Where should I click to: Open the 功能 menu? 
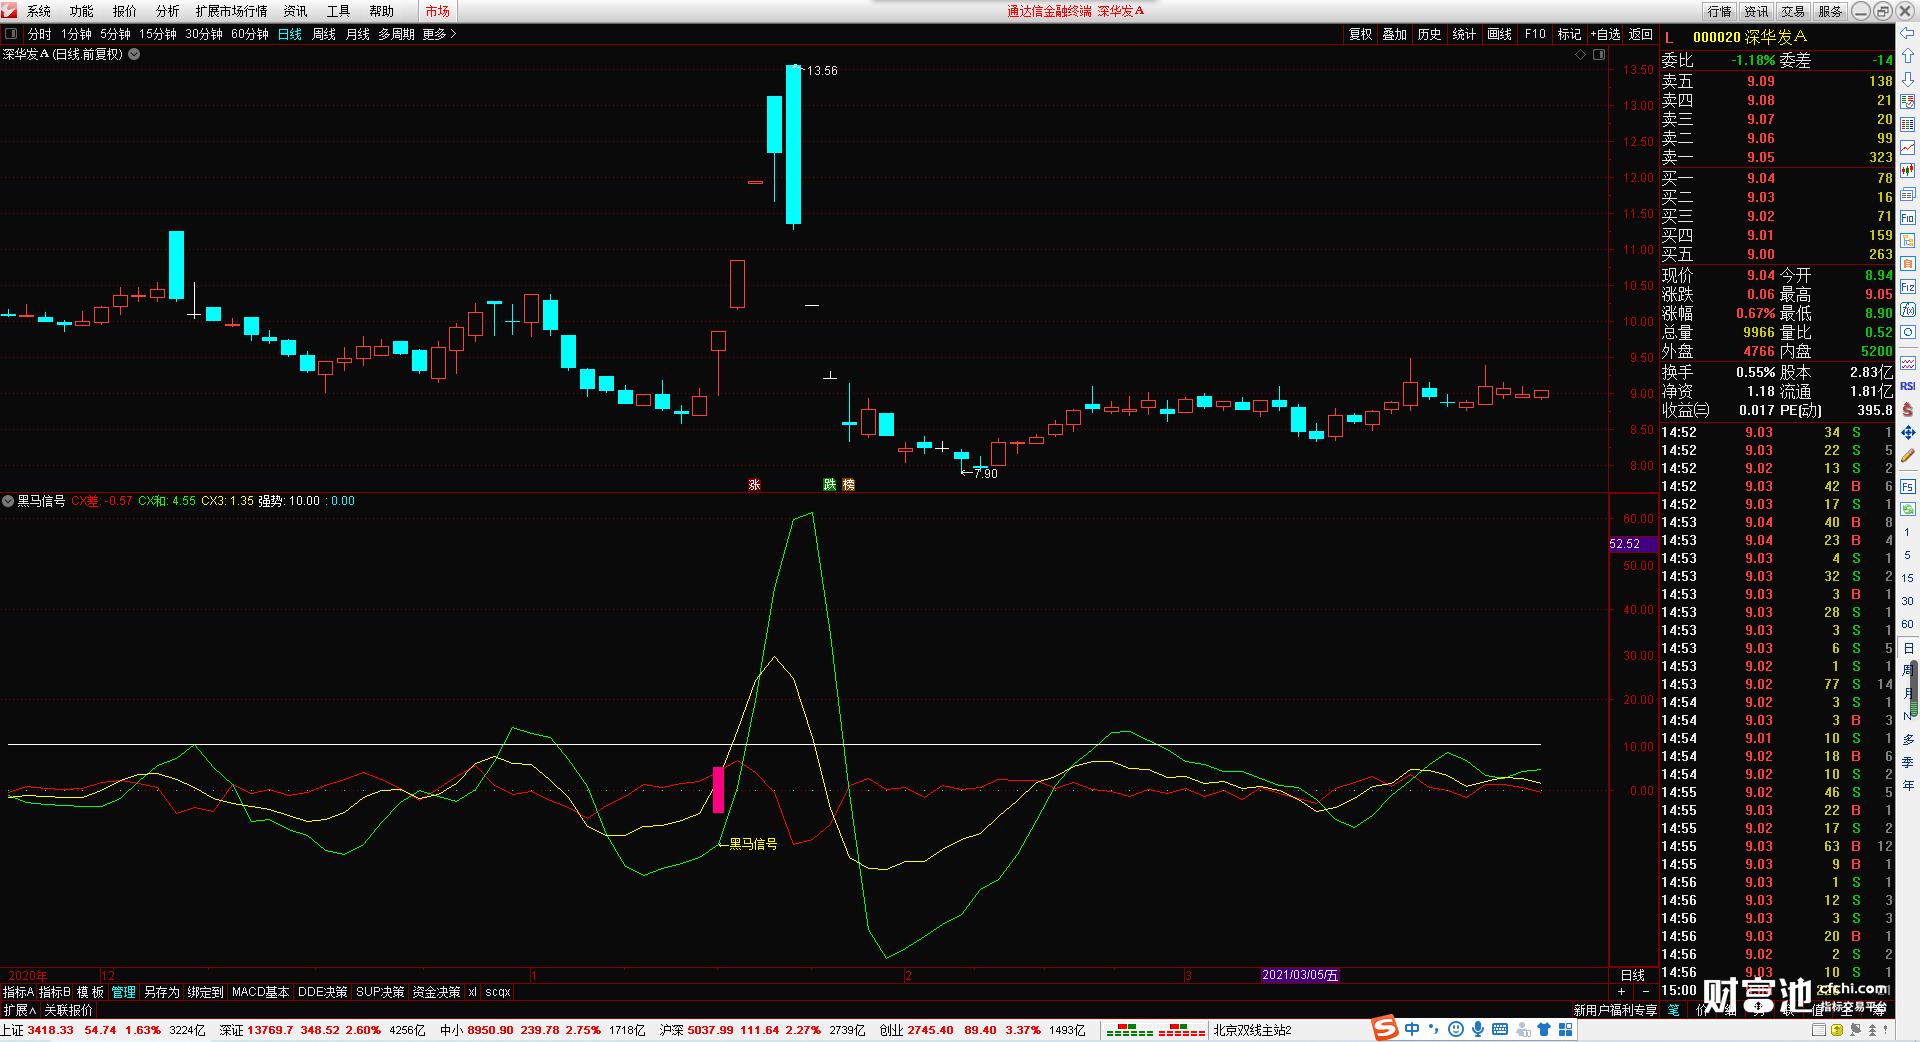82,11
